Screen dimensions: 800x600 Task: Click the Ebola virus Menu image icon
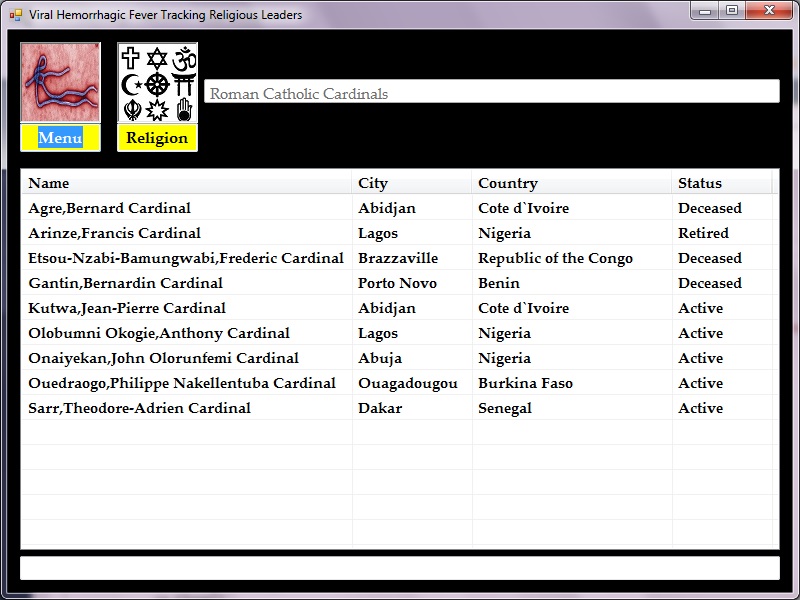point(60,84)
